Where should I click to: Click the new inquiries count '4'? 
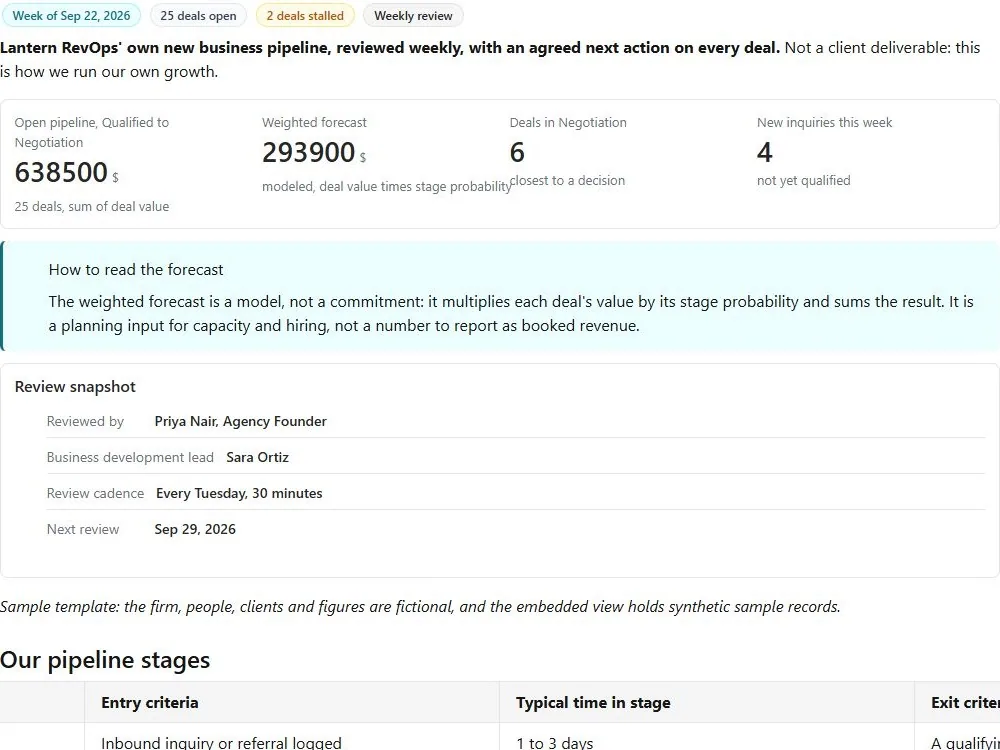pos(765,152)
